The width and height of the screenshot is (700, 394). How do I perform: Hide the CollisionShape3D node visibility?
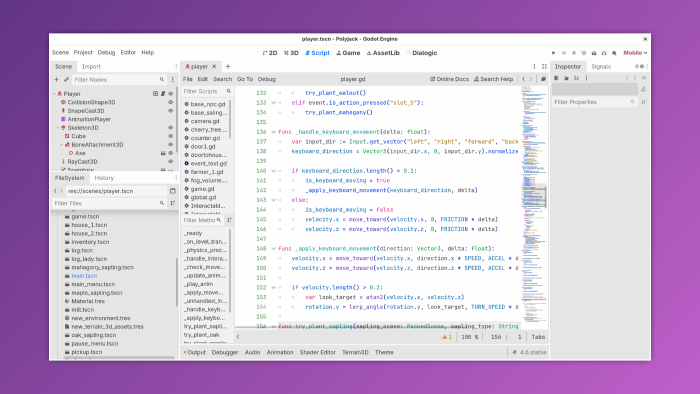click(171, 102)
